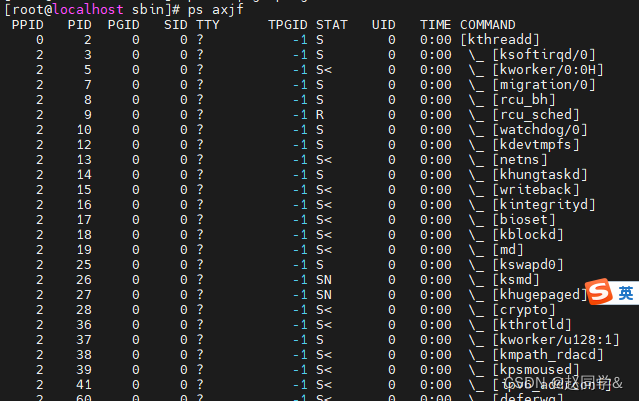The image size is (639, 401).
Task: Select the [kintegrityd] process name
Action: 544,205
